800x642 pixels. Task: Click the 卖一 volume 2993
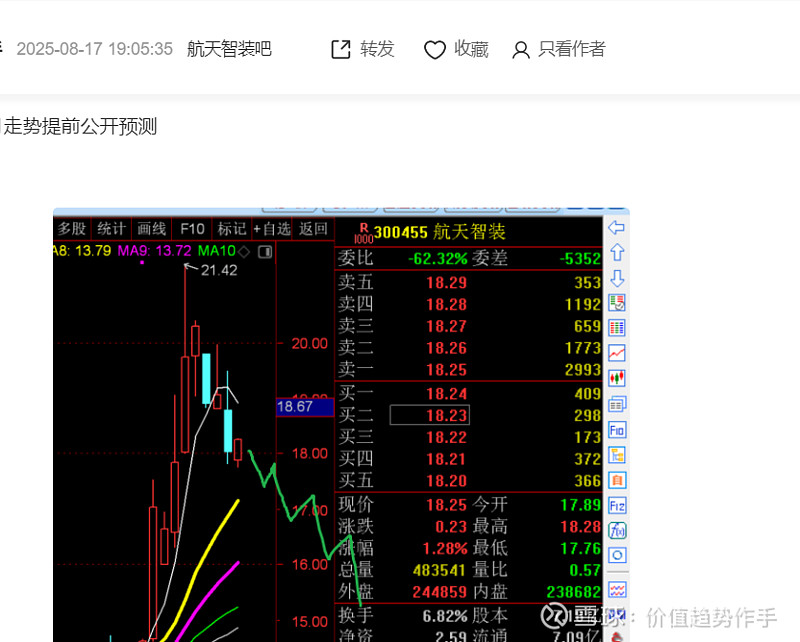tap(583, 369)
